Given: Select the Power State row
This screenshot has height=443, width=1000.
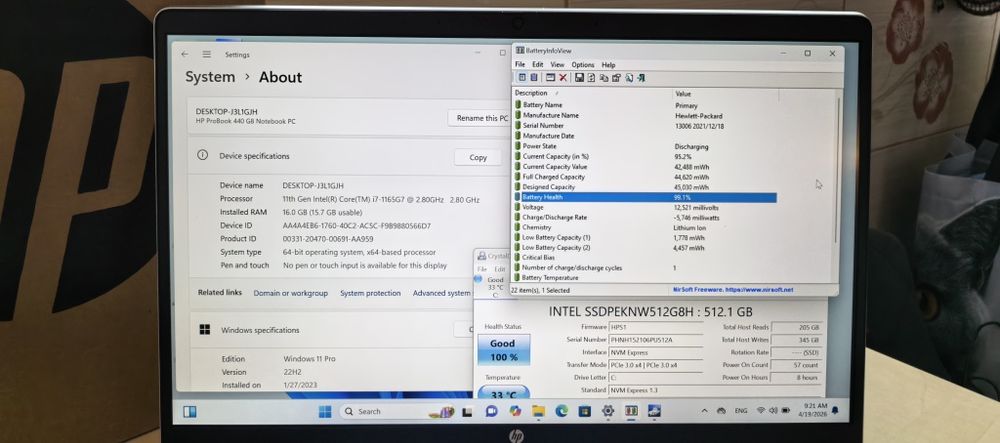Looking at the screenshot, I should [x=645, y=146].
